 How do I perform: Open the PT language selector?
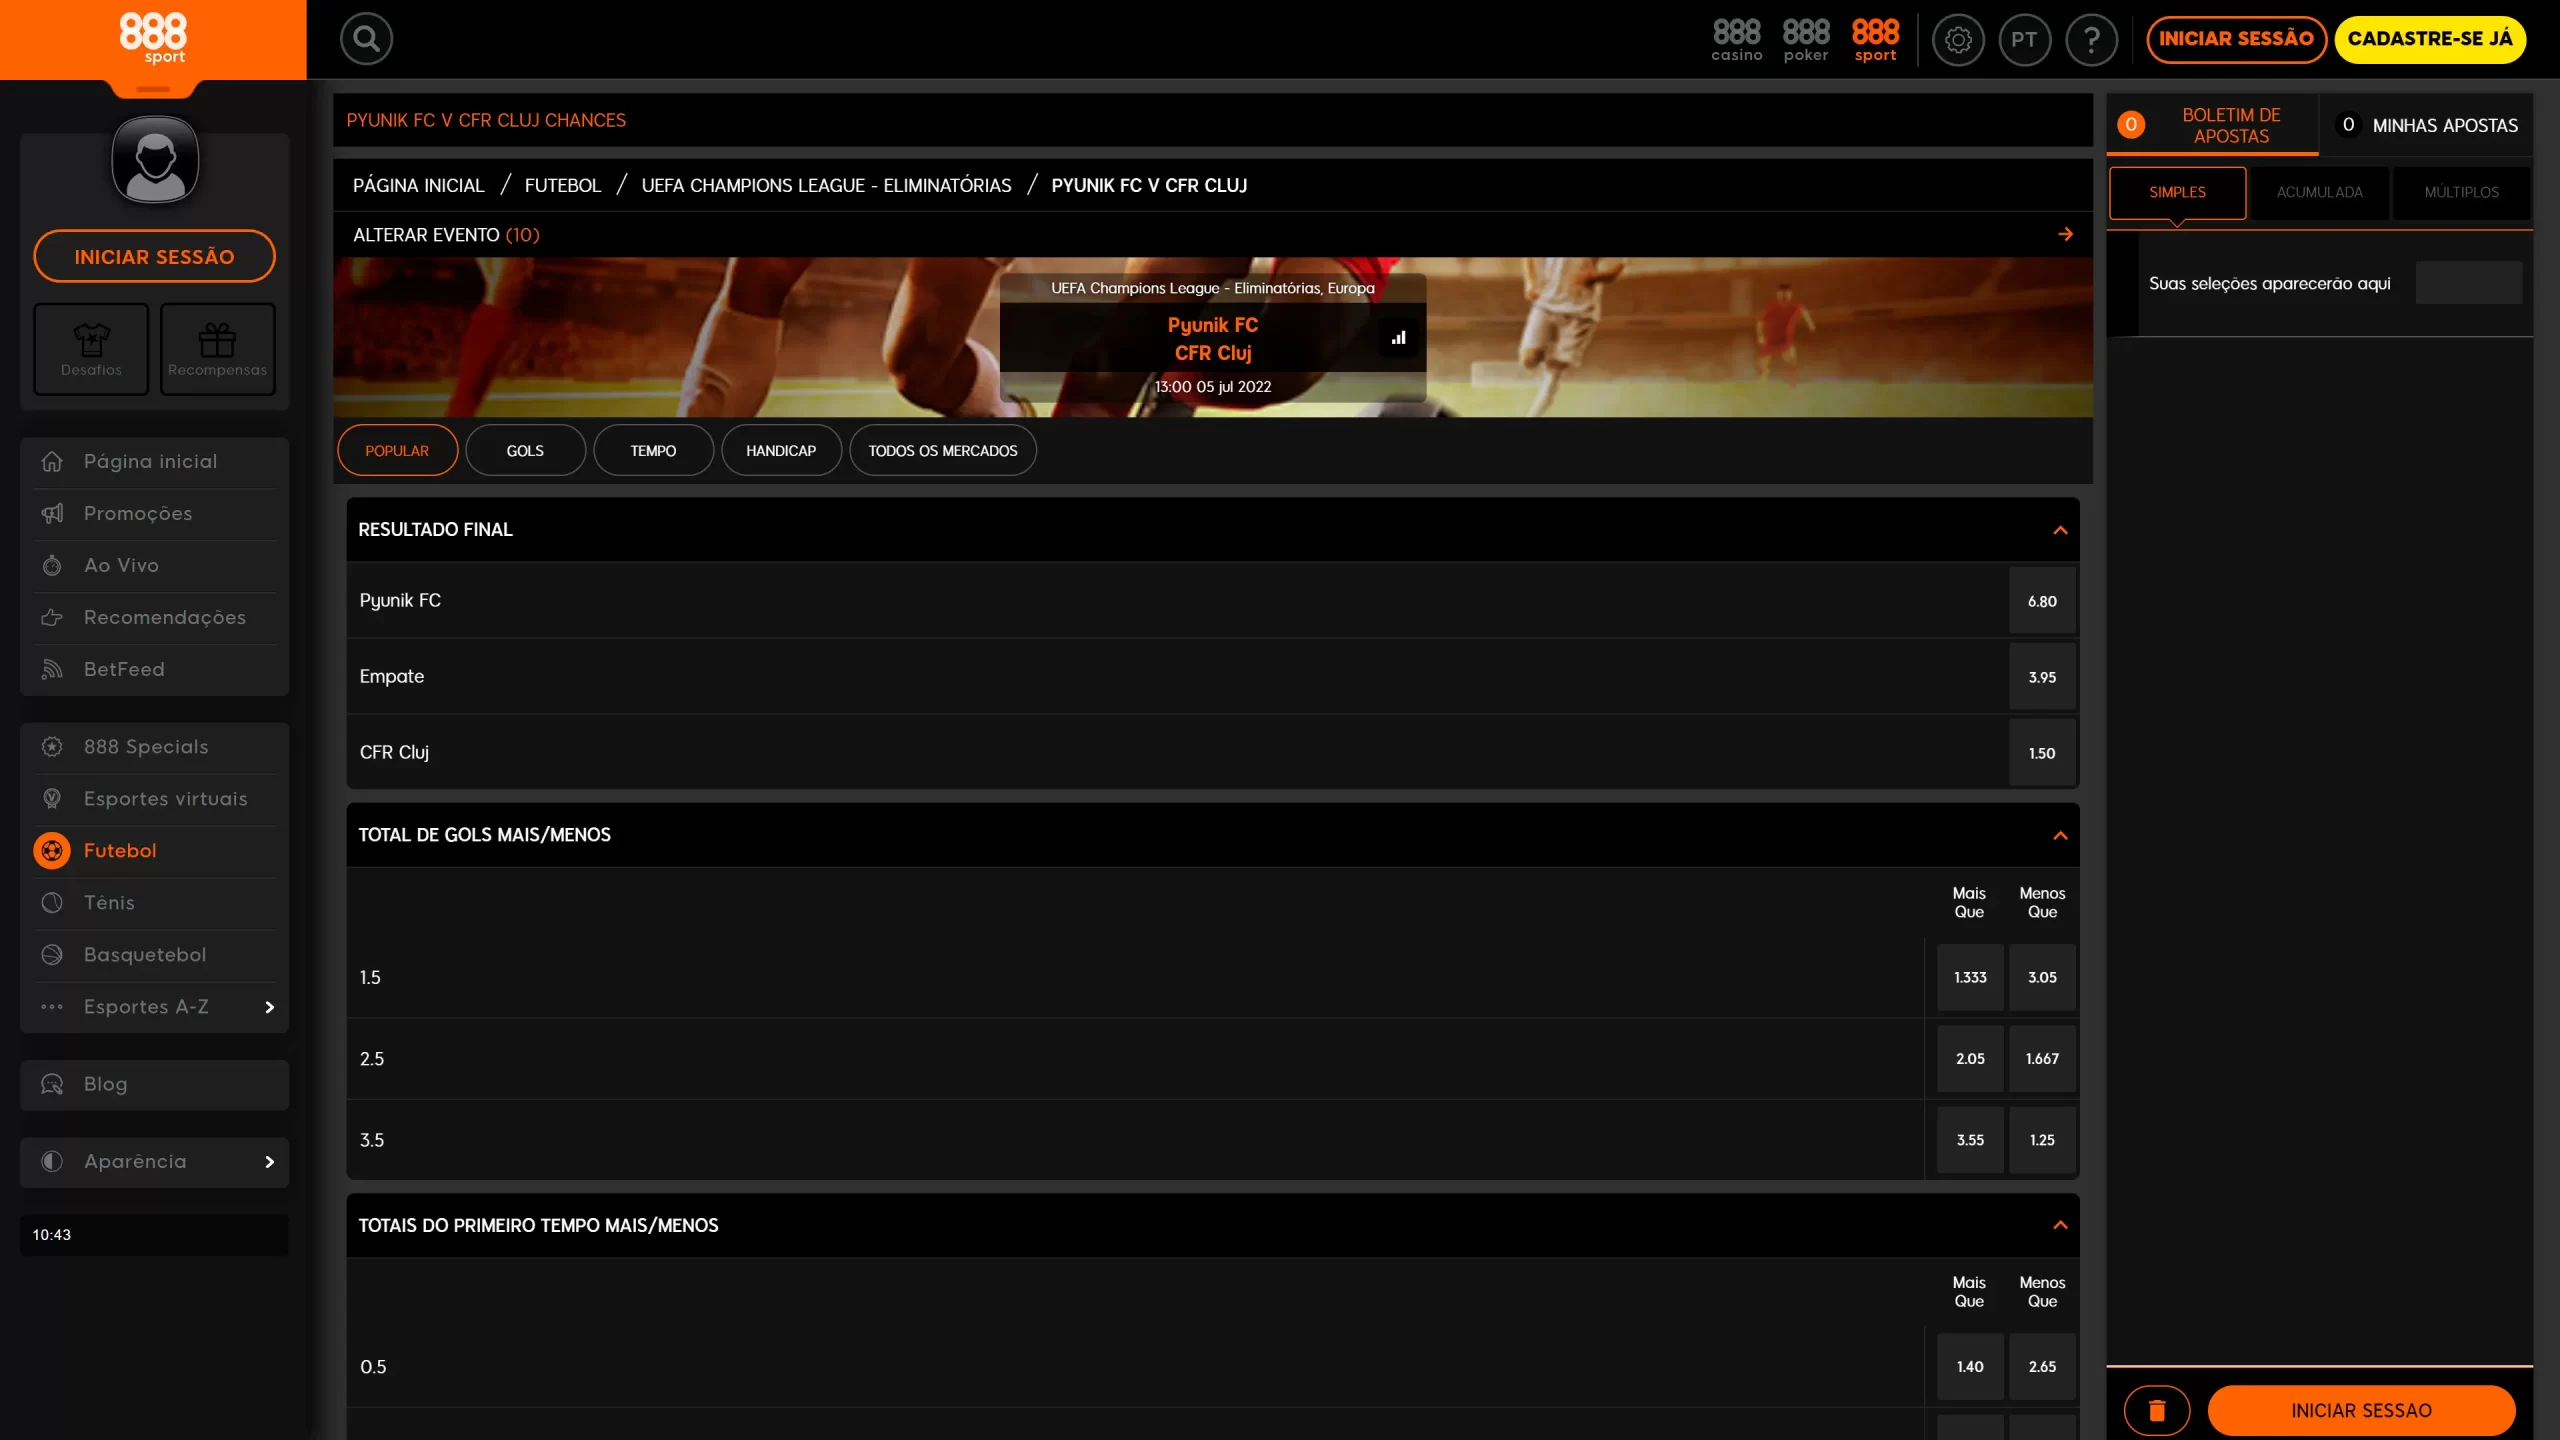(2024, 40)
